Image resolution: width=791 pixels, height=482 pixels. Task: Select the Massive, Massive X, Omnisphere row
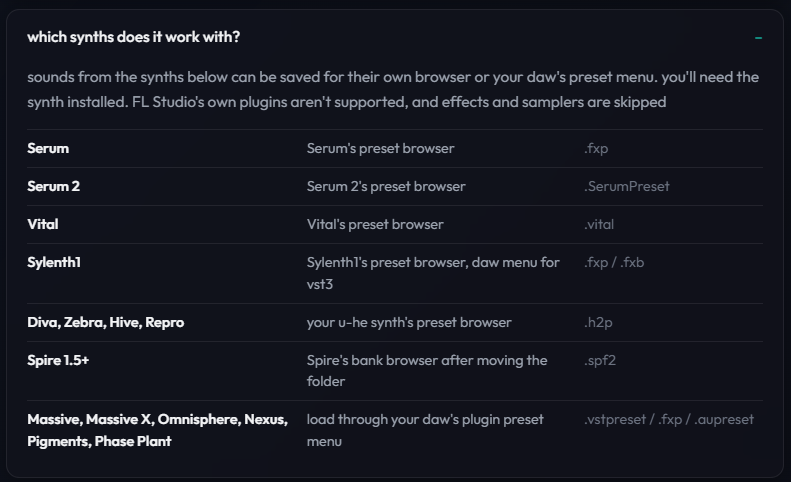point(395,430)
